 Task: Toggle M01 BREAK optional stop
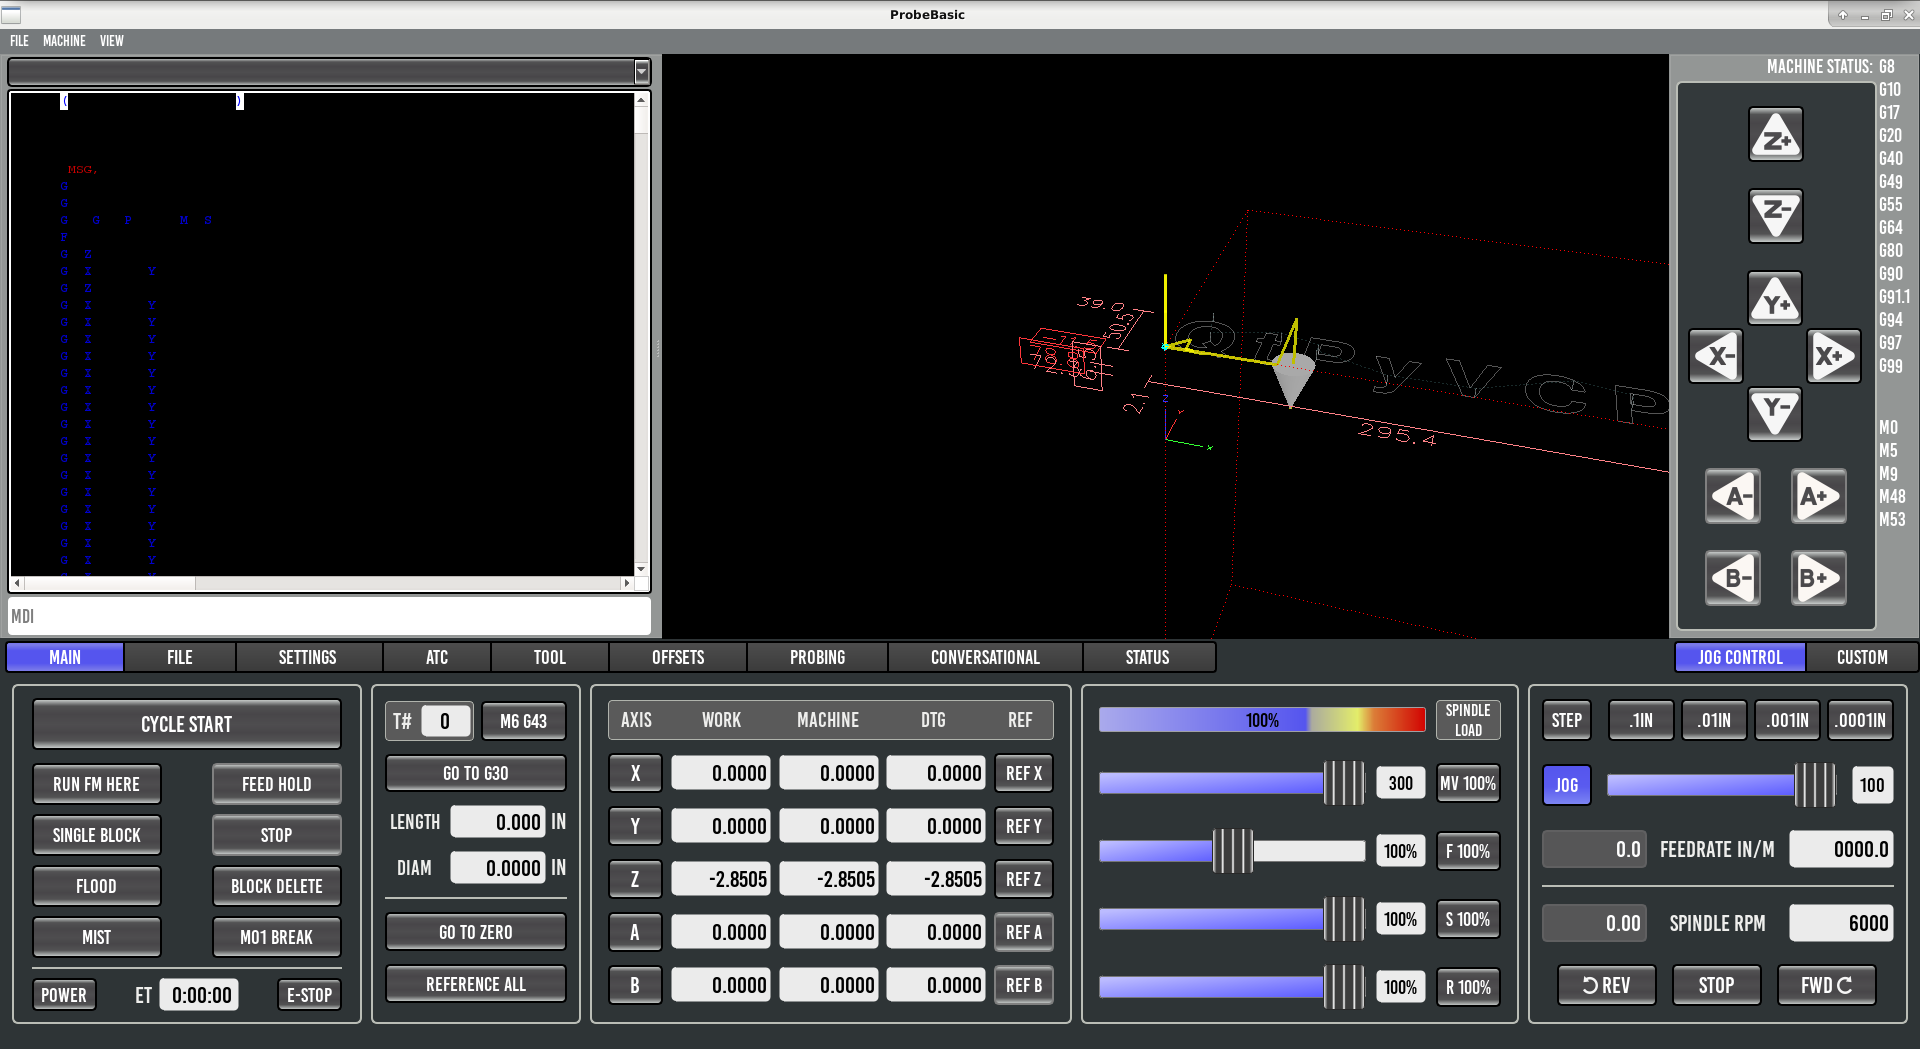[x=276, y=937]
